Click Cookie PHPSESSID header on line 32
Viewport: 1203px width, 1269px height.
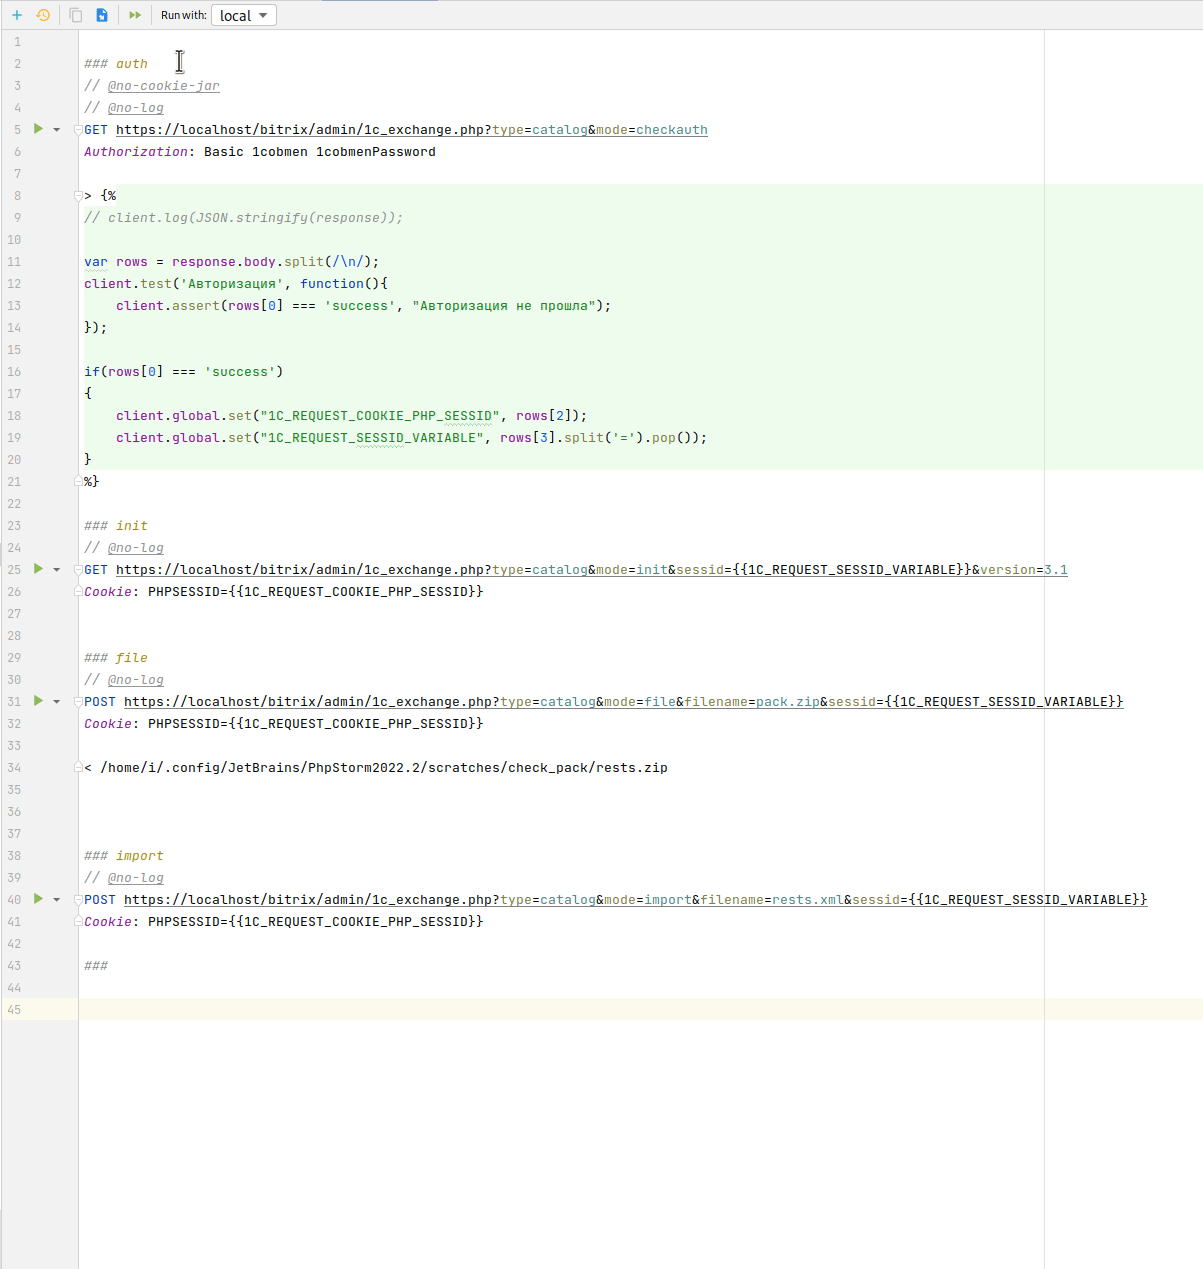[x=284, y=724]
